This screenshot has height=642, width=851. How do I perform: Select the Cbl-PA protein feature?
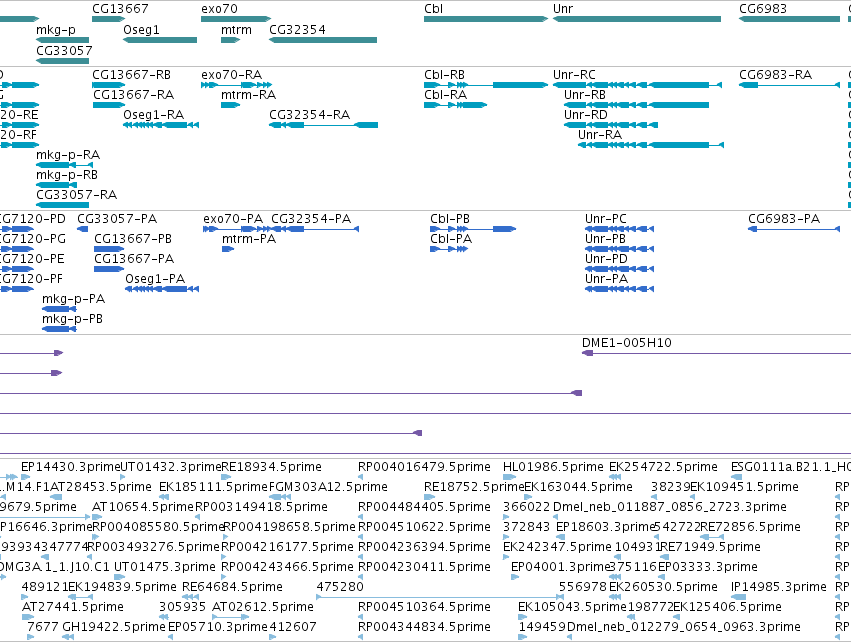pos(449,249)
